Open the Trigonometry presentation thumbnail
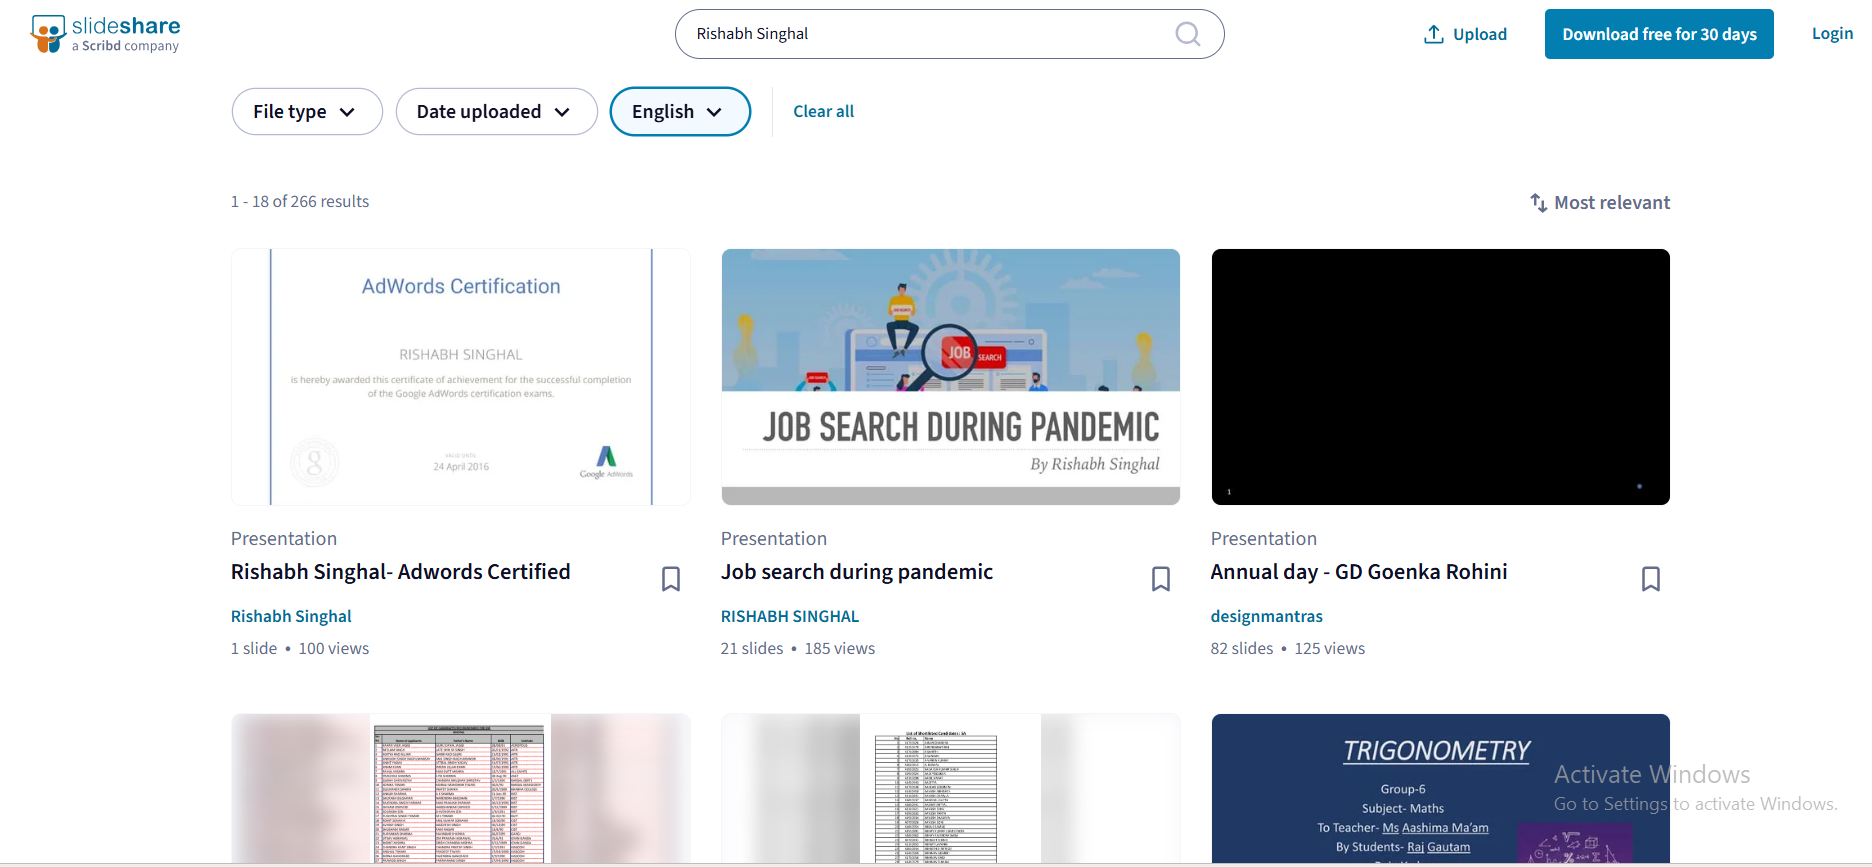The image size is (1872, 867). (x=1440, y=788)
